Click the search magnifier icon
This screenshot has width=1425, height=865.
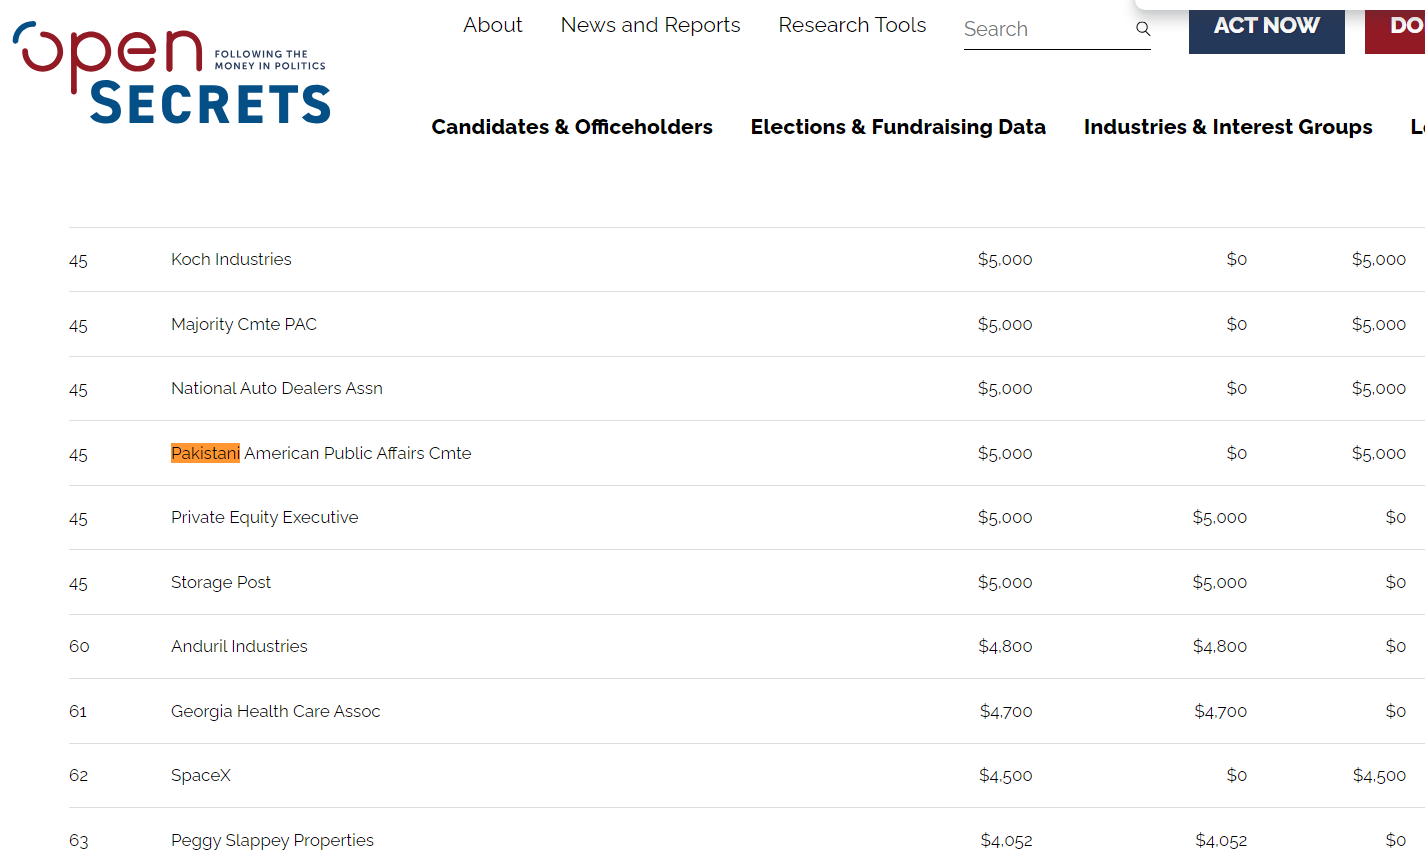click(x=1142, y=29)
